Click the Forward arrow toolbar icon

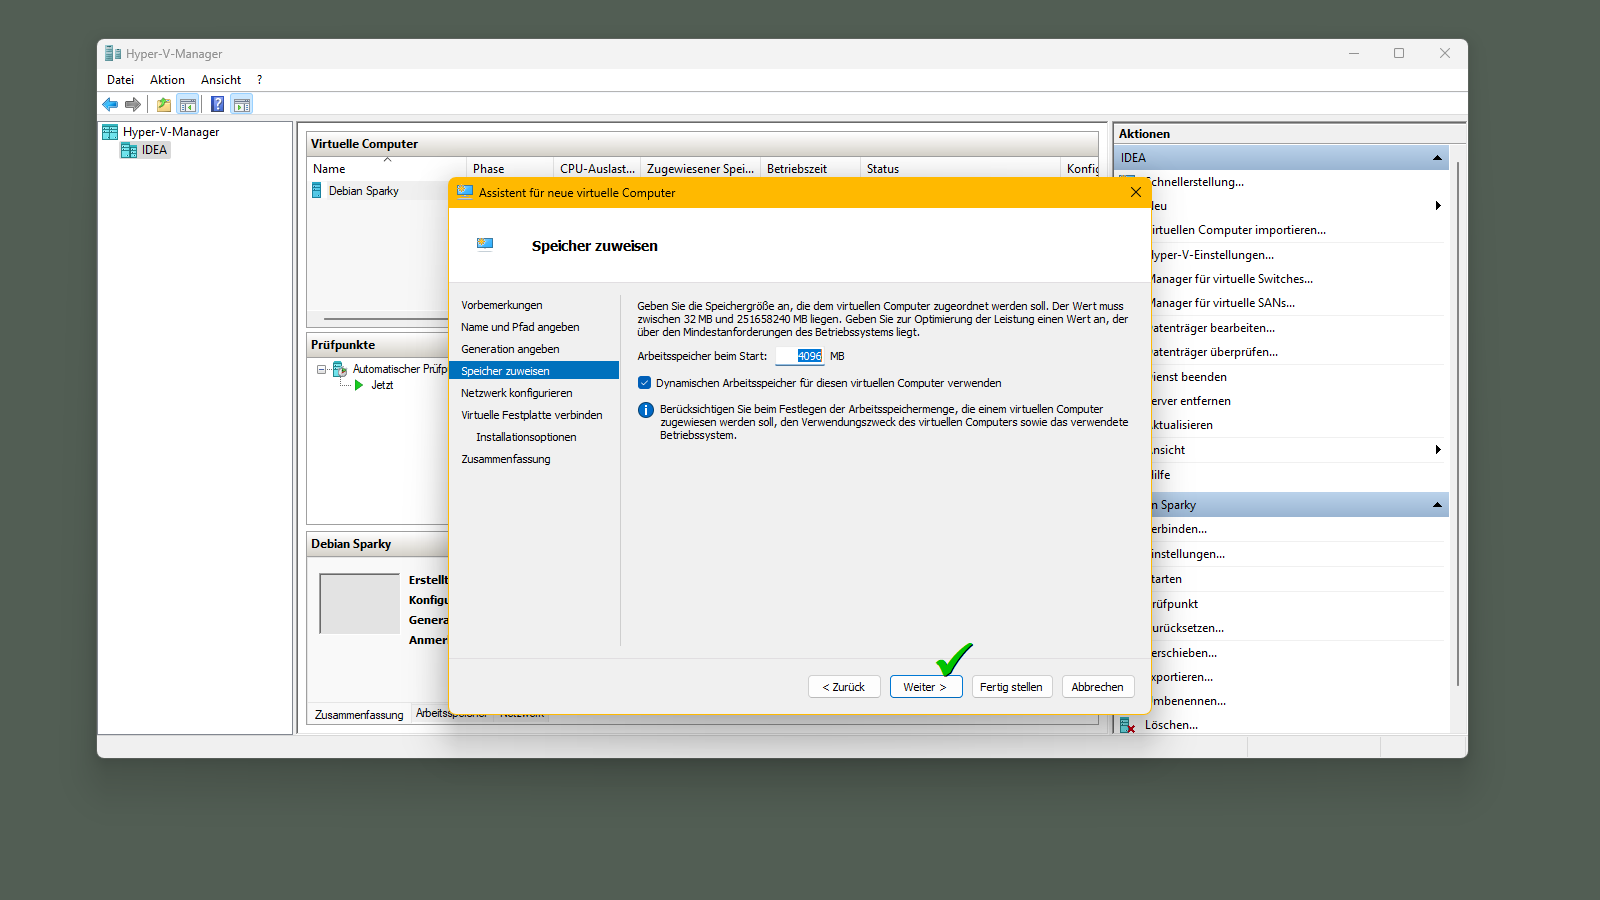[x=133, y=104]
